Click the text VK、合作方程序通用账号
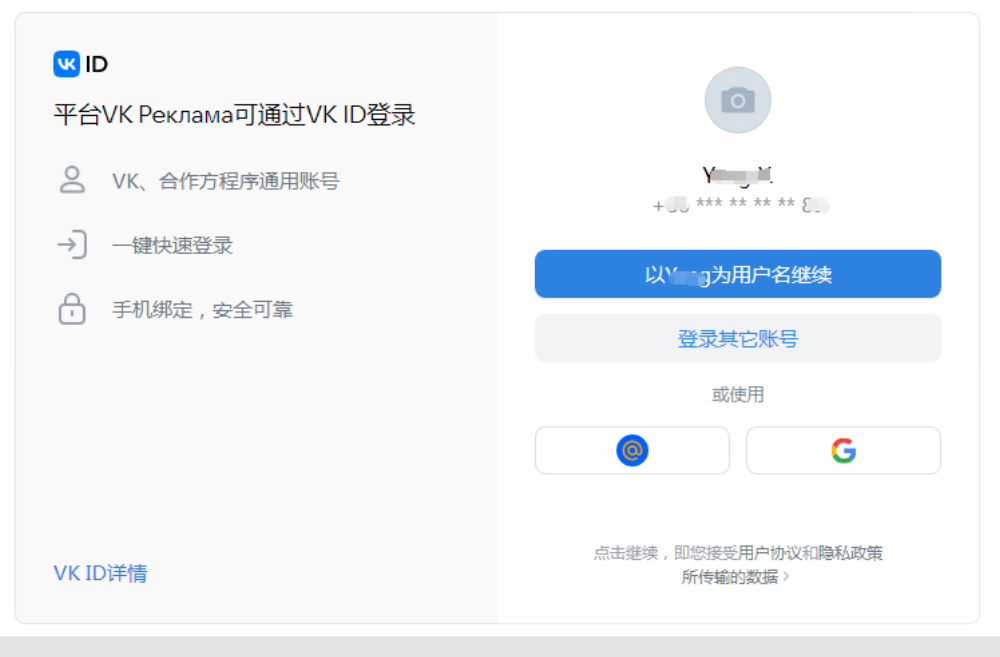Viewport: 1000px width, 657px height. [x=226, y=181]
